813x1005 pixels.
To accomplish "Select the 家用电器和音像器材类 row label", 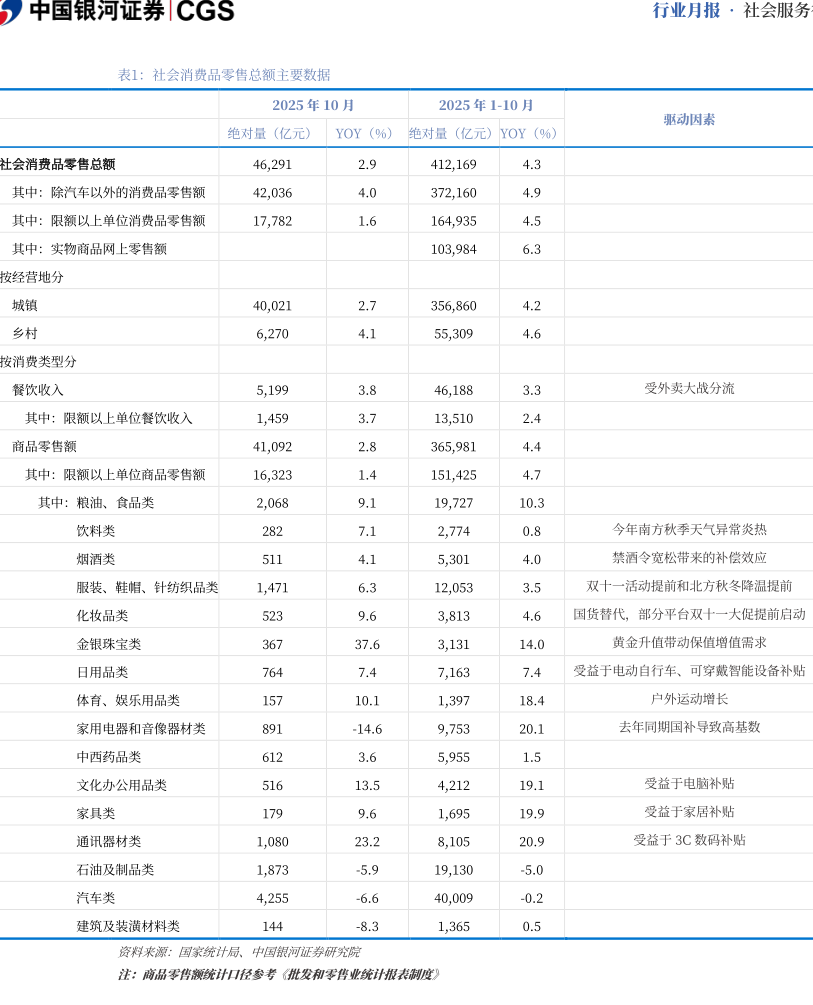I will tap(141, 729).
